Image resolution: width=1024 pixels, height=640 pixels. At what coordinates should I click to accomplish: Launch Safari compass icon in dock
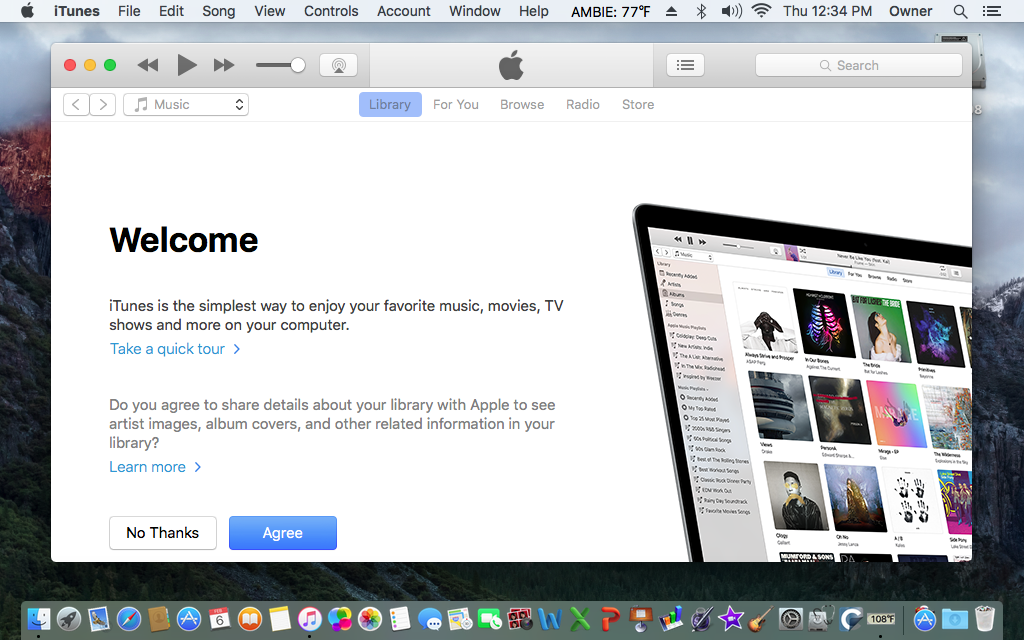[x=129, y=618]
